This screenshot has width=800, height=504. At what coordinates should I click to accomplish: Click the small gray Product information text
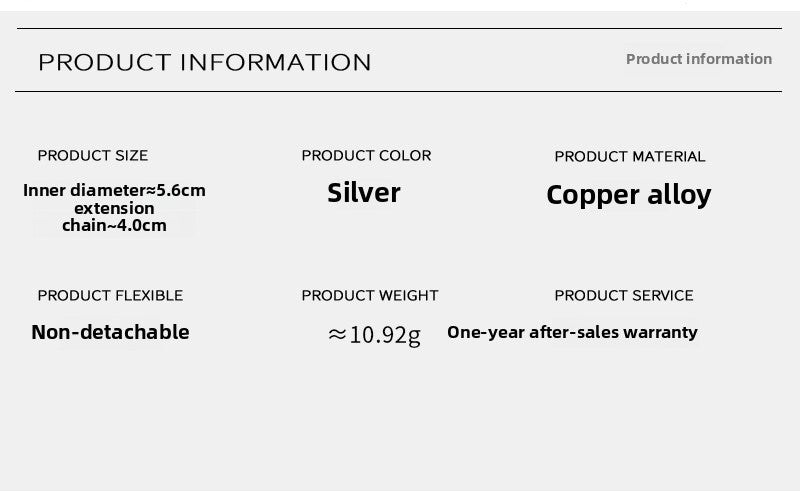pos(698,59)
